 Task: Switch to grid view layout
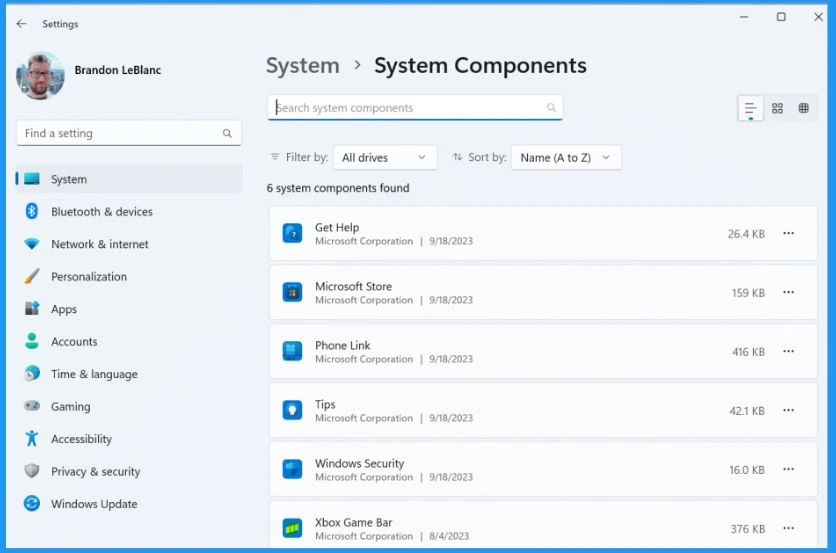(x=777, y=108)
